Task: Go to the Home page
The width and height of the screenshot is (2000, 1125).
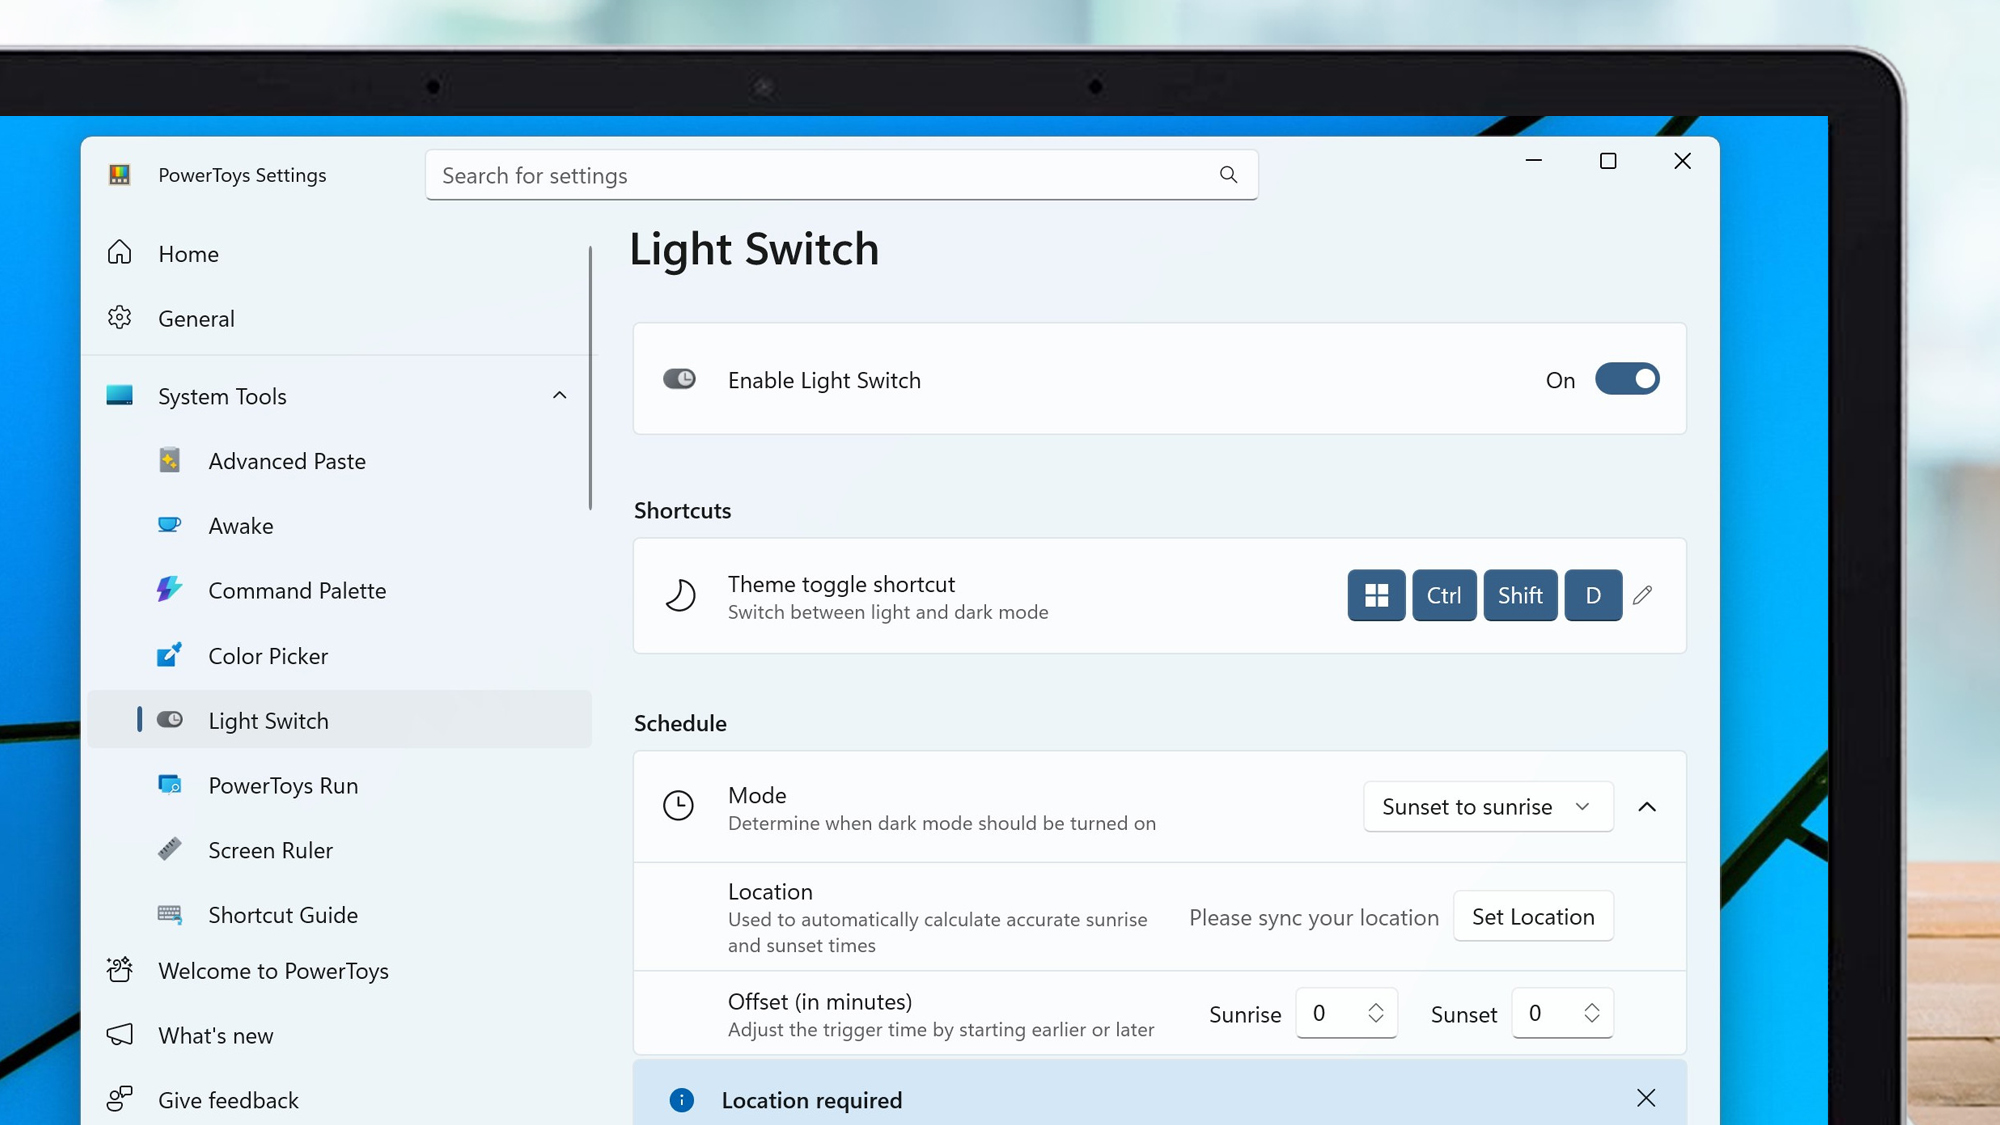Action: click(188, 254)
